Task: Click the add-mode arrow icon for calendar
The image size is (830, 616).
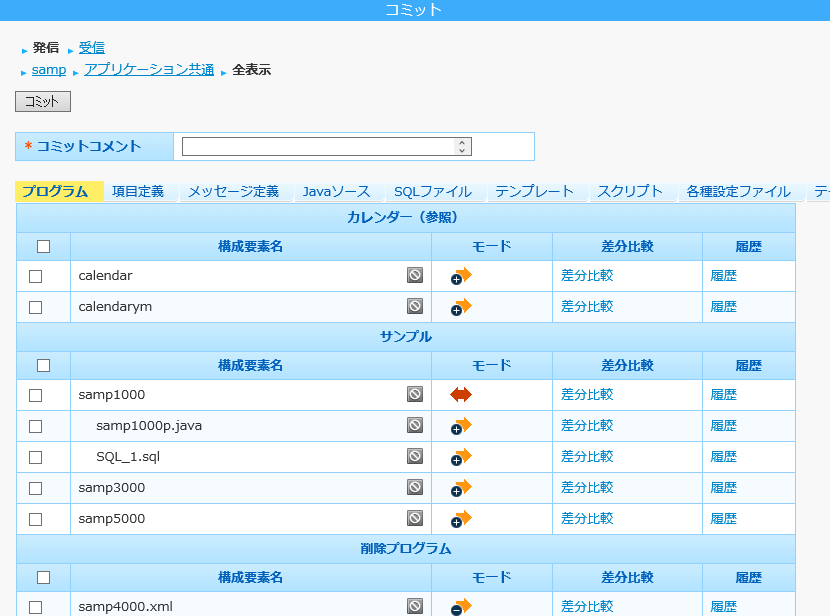Action: [x=461, y=276]
